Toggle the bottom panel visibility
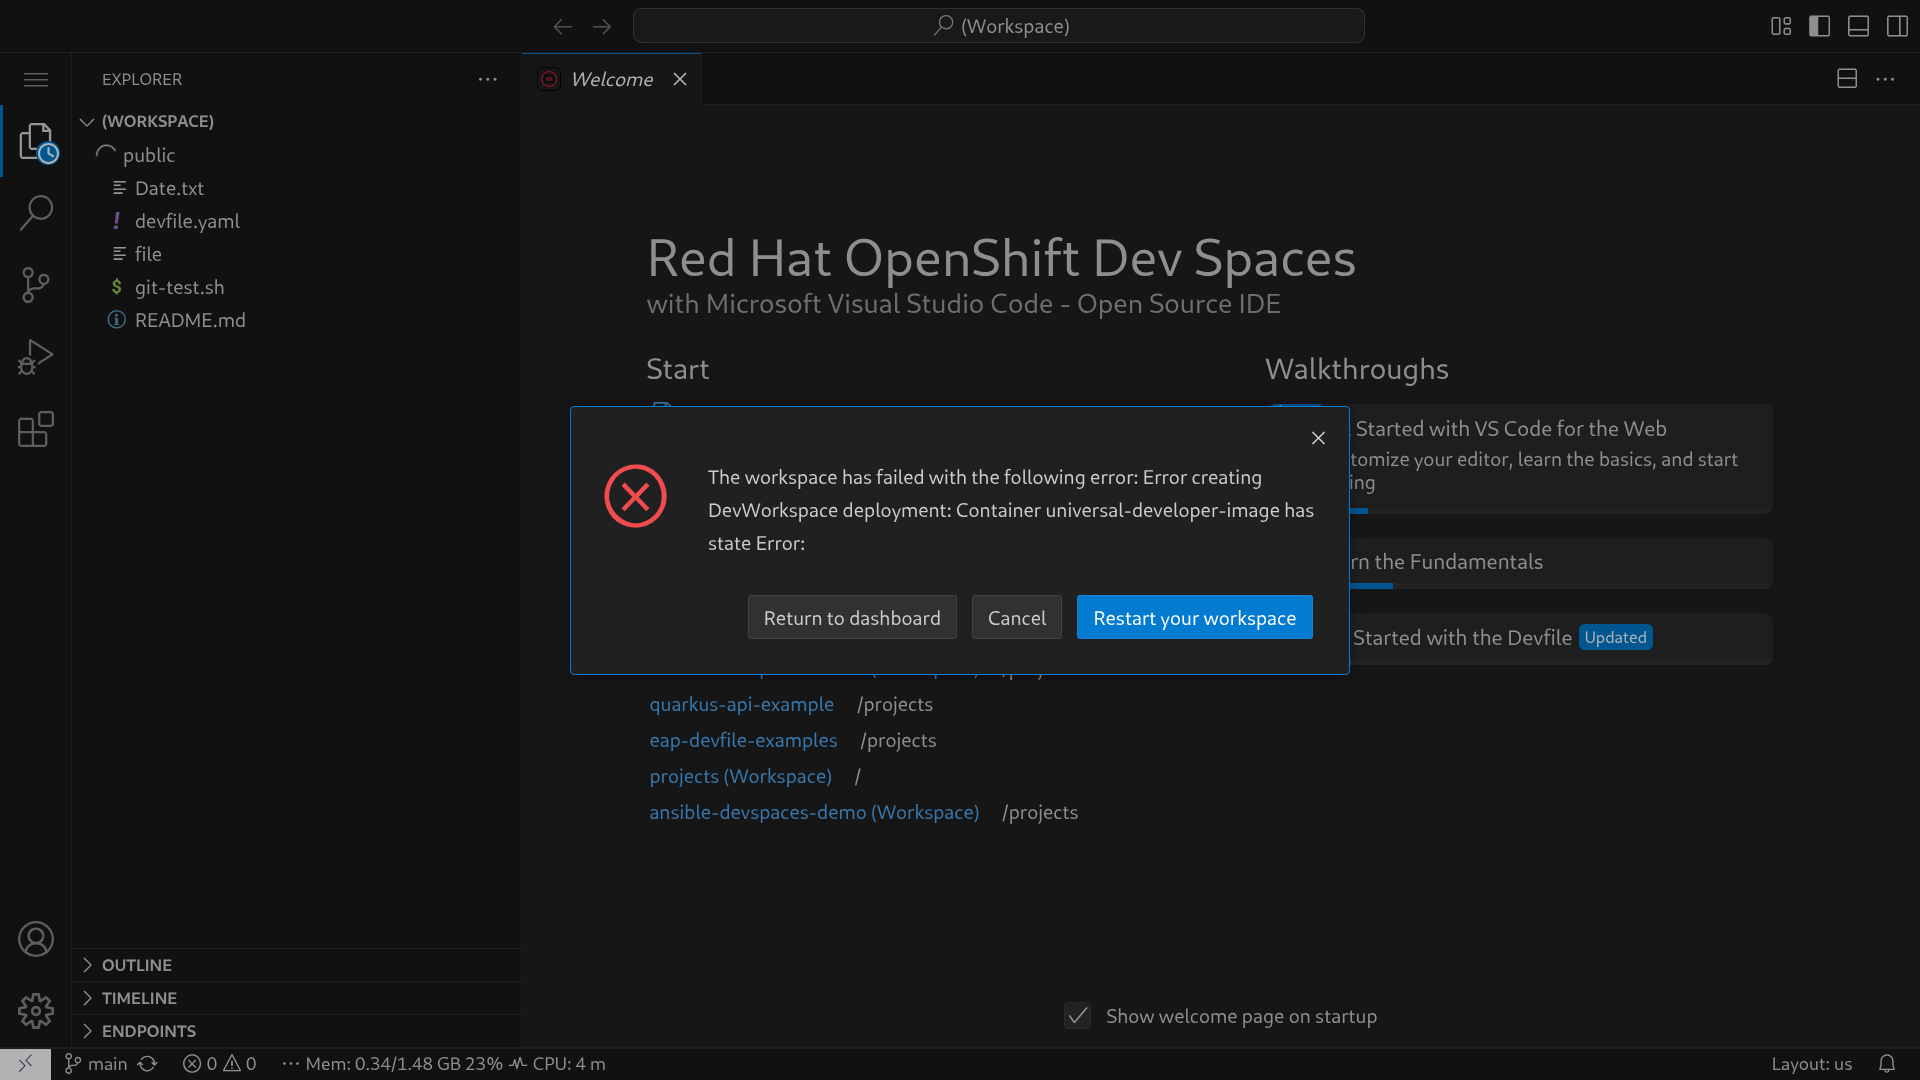The image size is (1920, 1080). [1858, 26]
